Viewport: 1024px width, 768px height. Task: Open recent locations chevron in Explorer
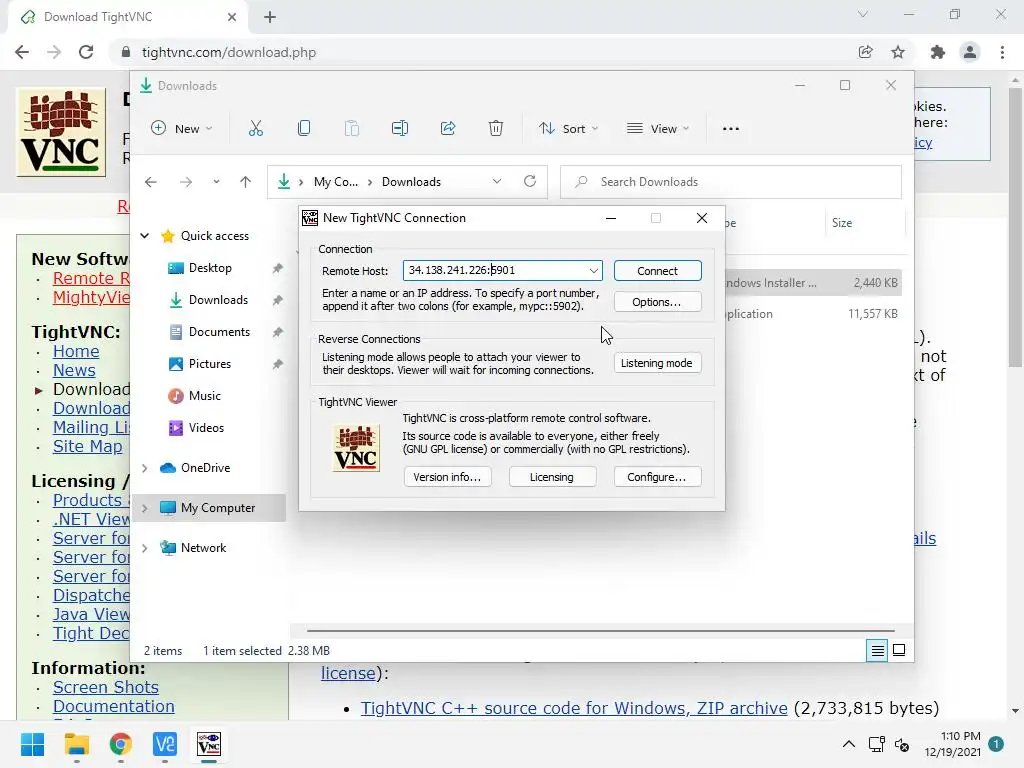pyautogui.click(x=216, y=182)
